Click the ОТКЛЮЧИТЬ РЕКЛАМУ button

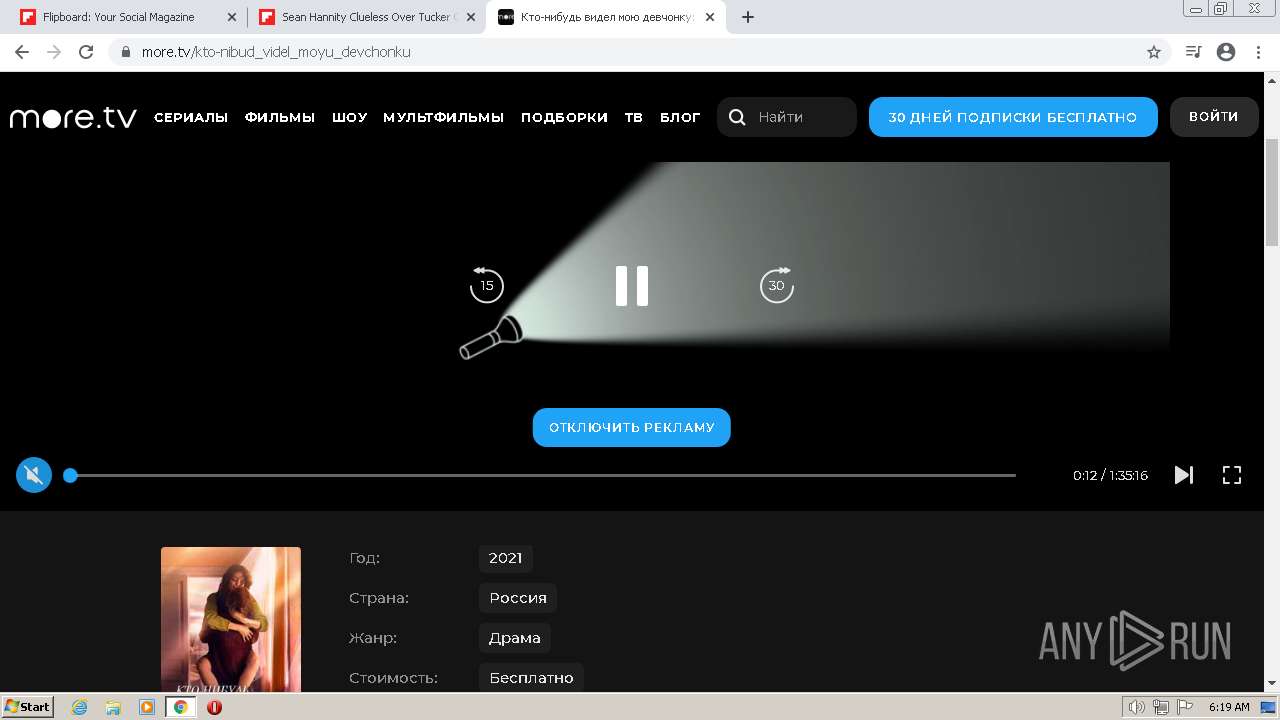632,427
